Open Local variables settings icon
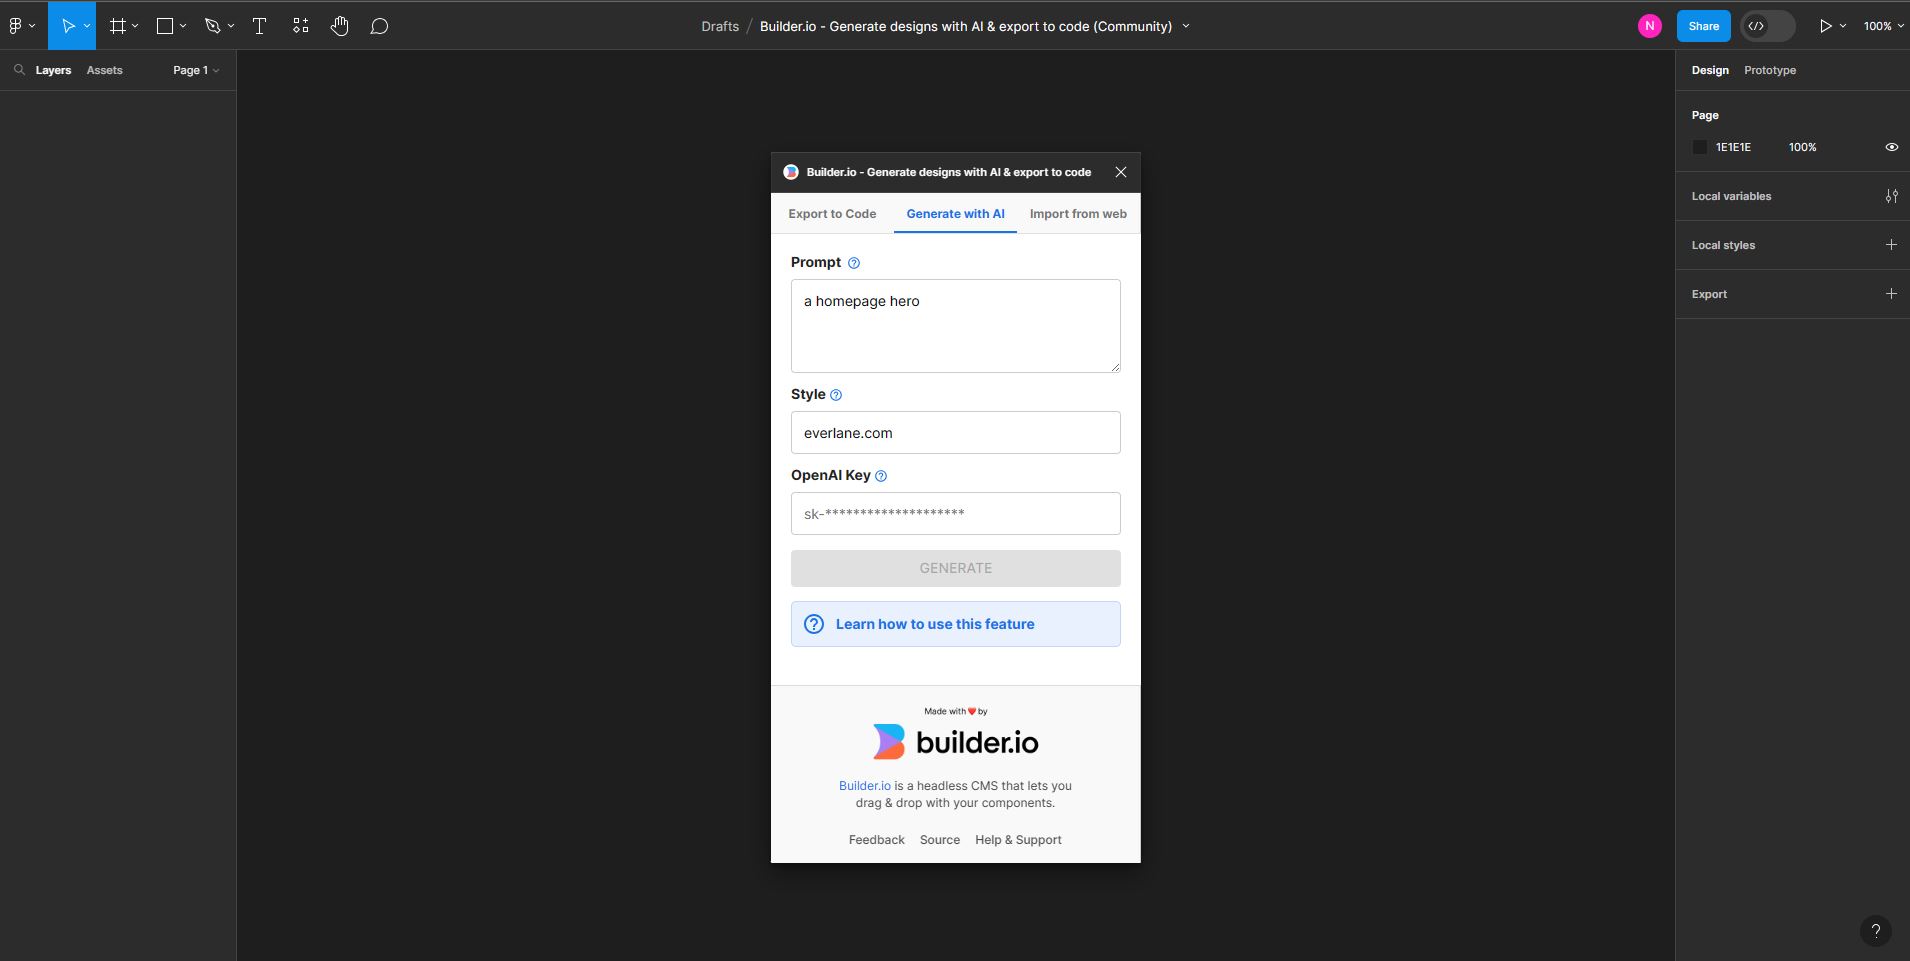This screenshot has width=1910, height=961. click(x=1892, y=196)
